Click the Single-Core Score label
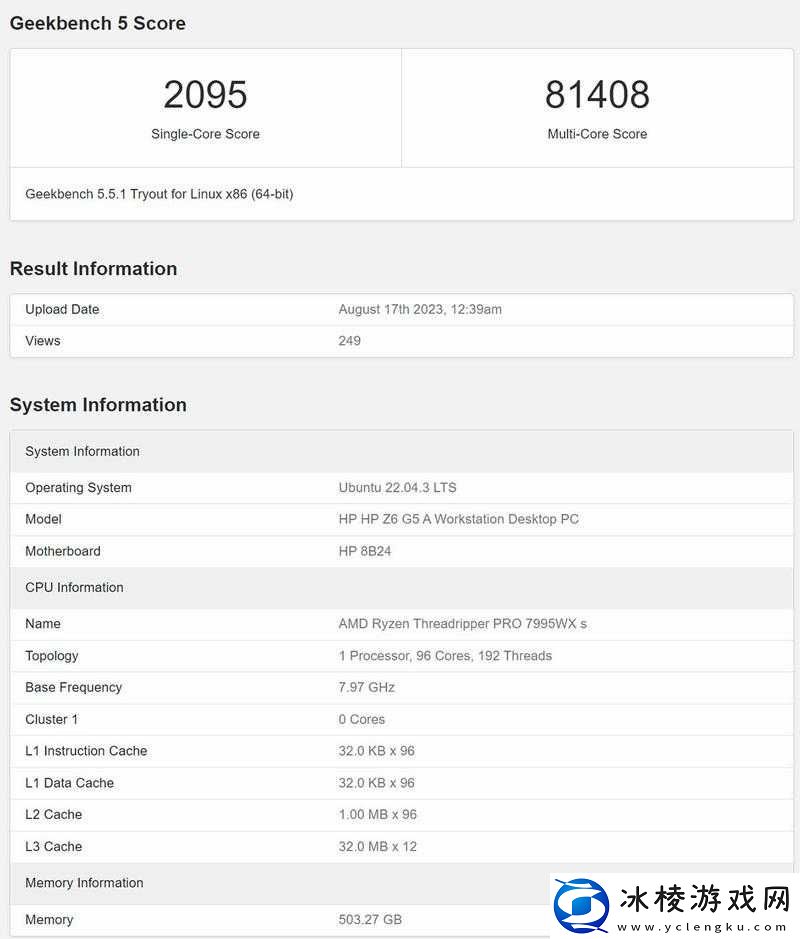This screenshot has width=800, height=939. coord(205,134)
